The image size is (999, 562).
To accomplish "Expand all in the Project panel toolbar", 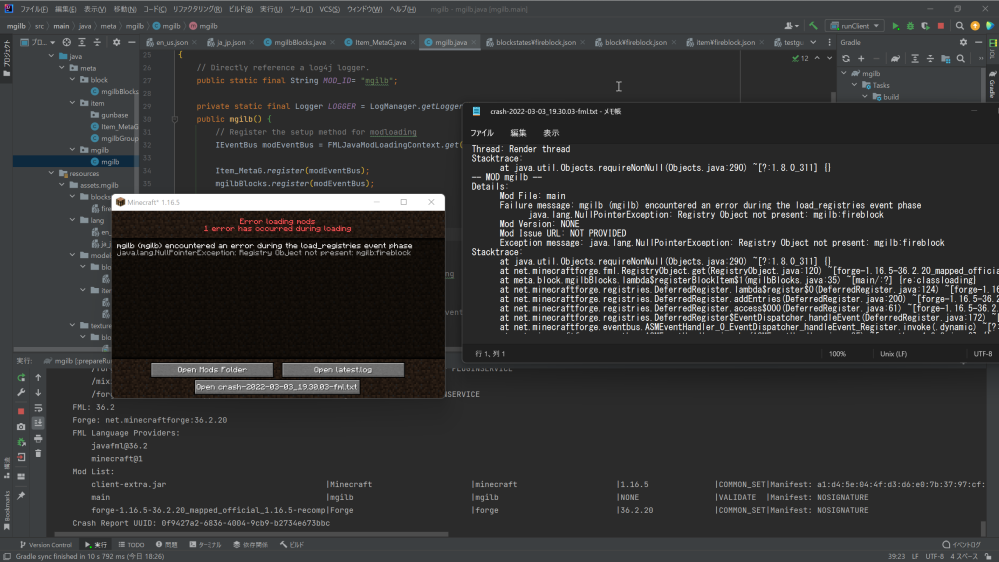I will click(82, 42).
